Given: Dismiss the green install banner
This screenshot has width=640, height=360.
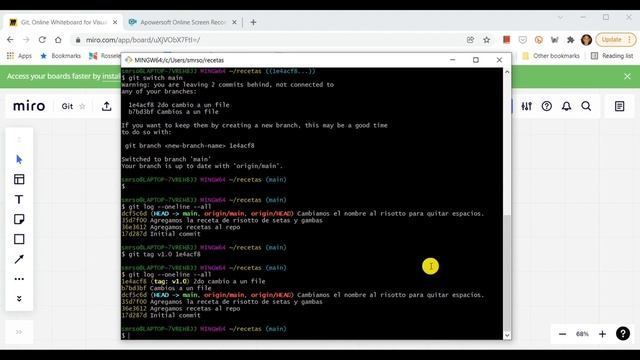Looking at the screenshot, I should tap(627, 76).
